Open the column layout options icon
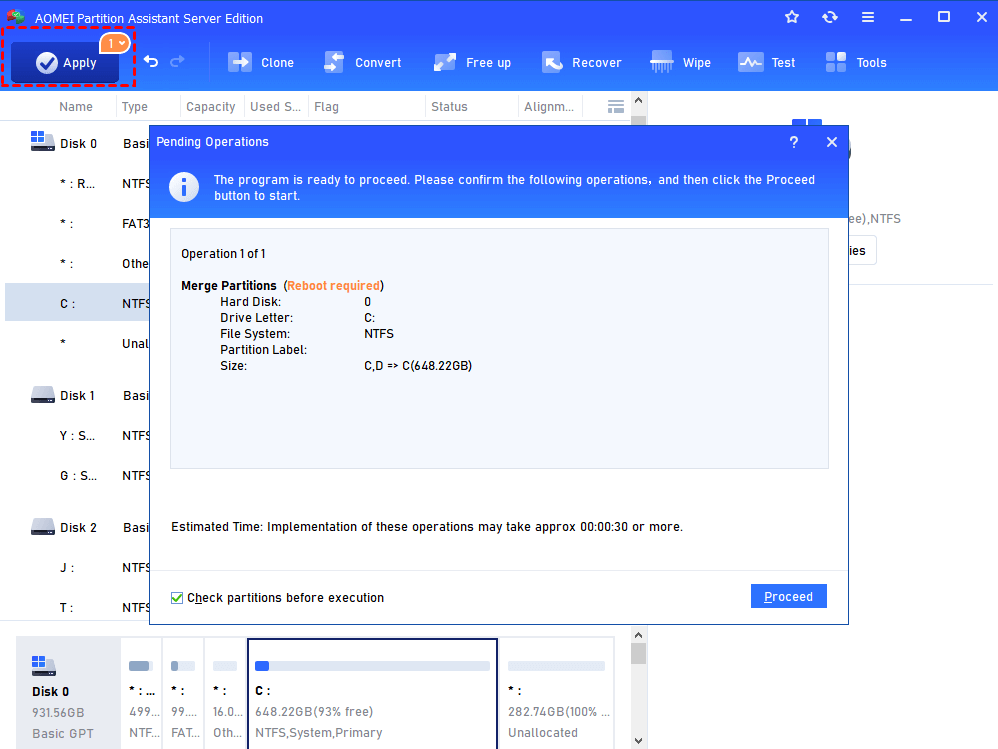The image size is (998, 749). coord(615,107)
